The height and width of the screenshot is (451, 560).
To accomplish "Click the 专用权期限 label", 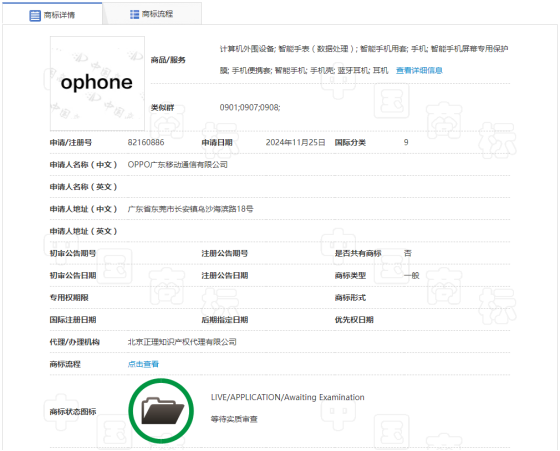I will coord(69,297).
